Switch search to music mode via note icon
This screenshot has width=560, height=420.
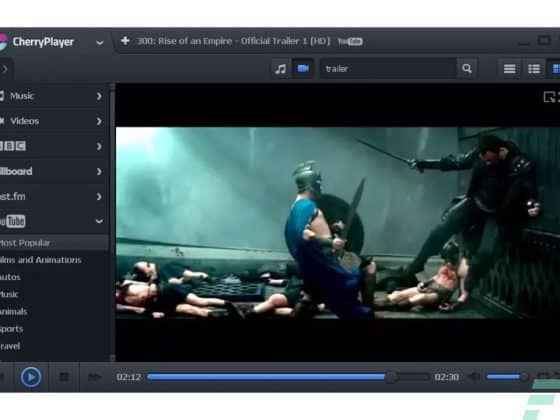pos(281,69)
